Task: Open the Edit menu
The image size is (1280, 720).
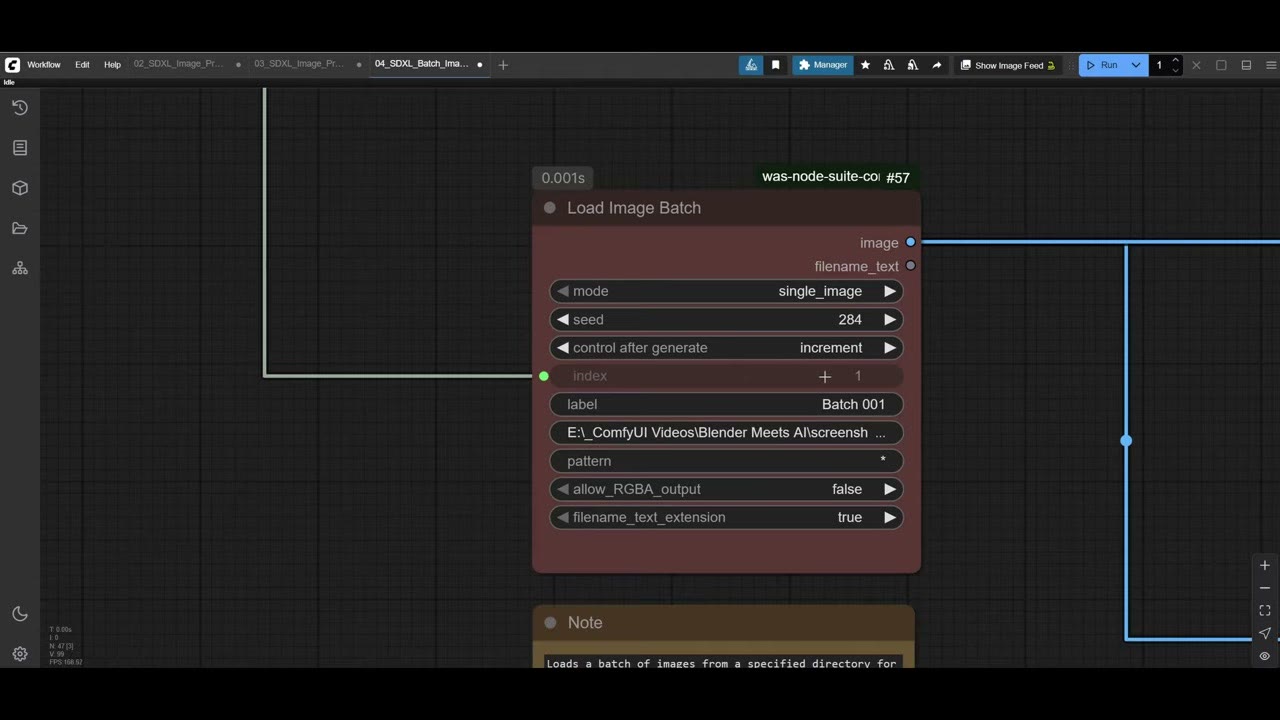Action: pyautogui.click(x=82, y=65)
